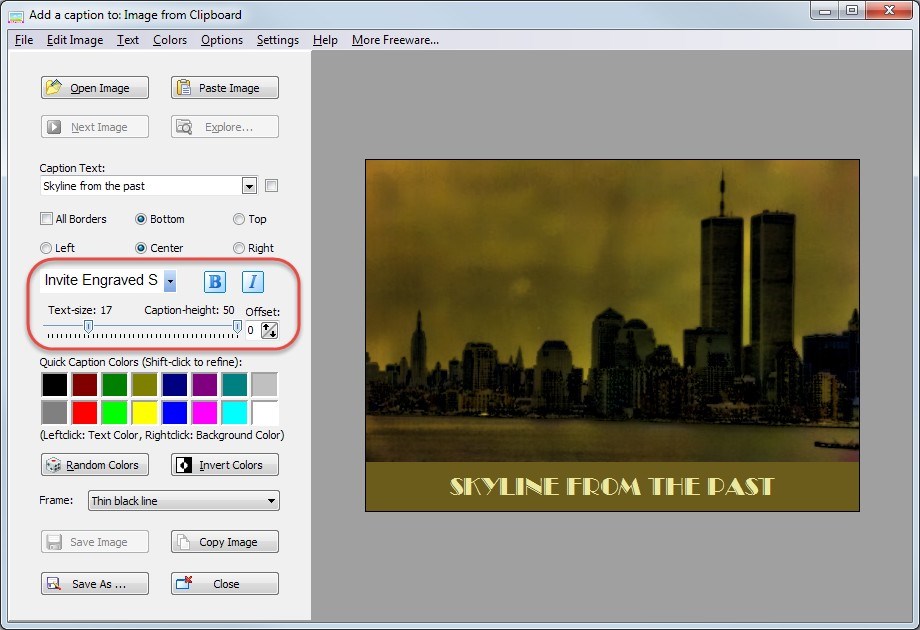Image resolution: width=920 pixels, height=630 pixels.
Task: Click the Random Colors dice button
Action: [95, 465]
